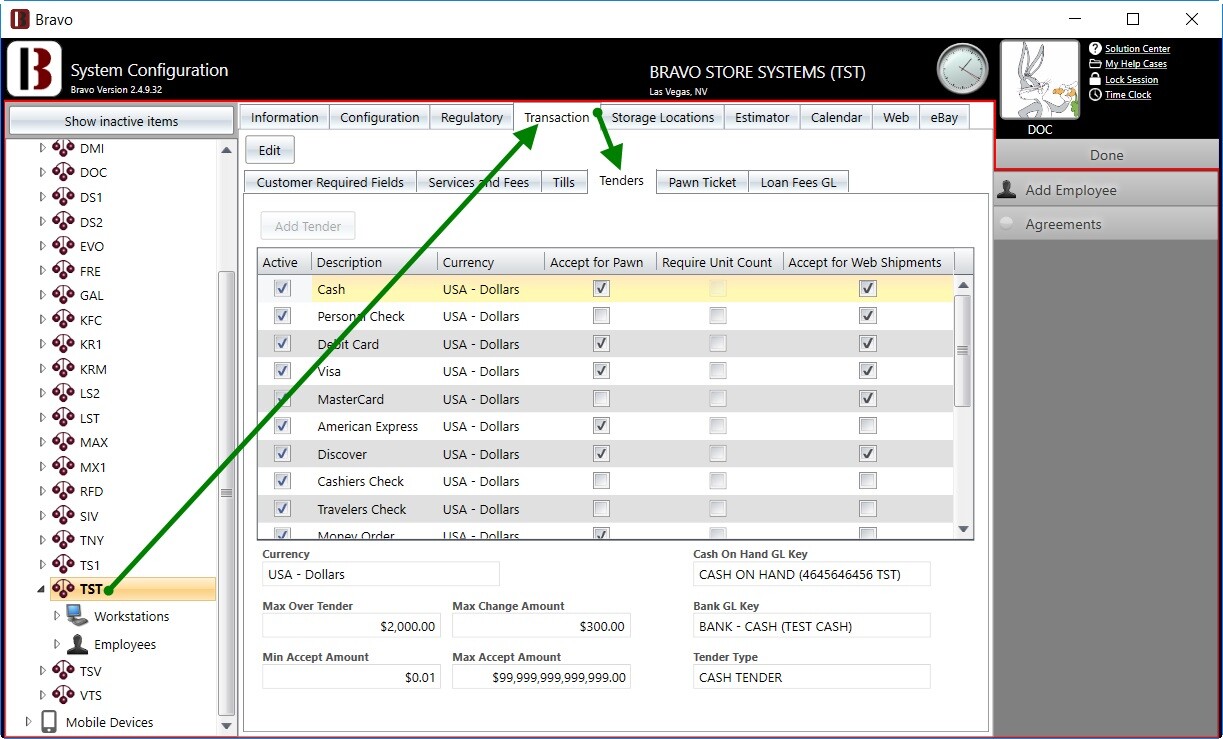Image resolution: width=1223 pixels, height=739 pixels.
Task: Click the Bravo logo in the header
Action: point(35,69)
